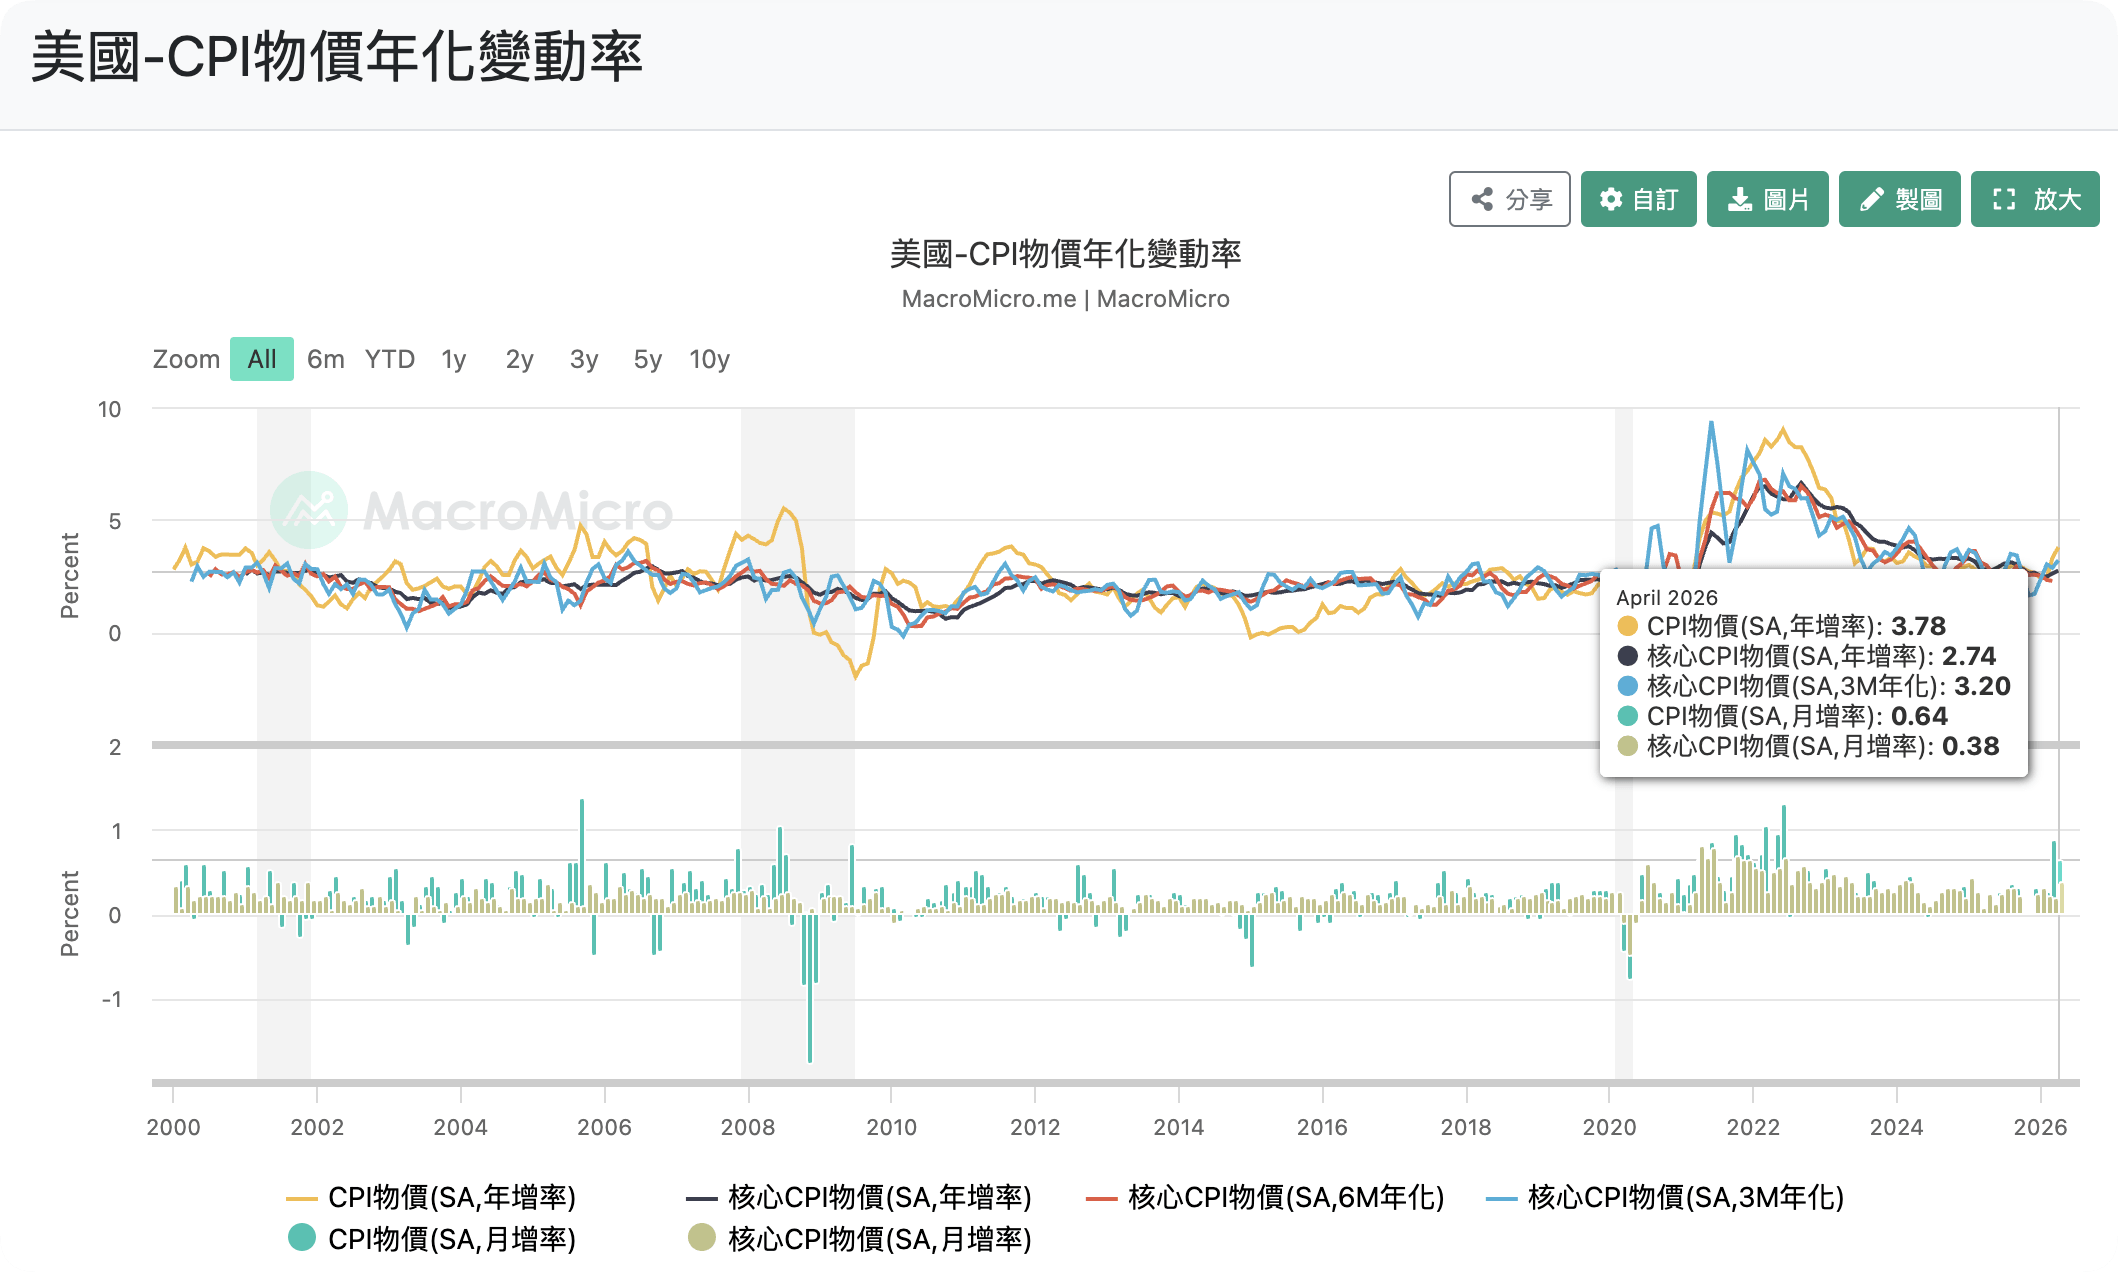Click the tooltip value 3.78
This screenshot has width=2118, height=1272.
(x=1918, y=626)
